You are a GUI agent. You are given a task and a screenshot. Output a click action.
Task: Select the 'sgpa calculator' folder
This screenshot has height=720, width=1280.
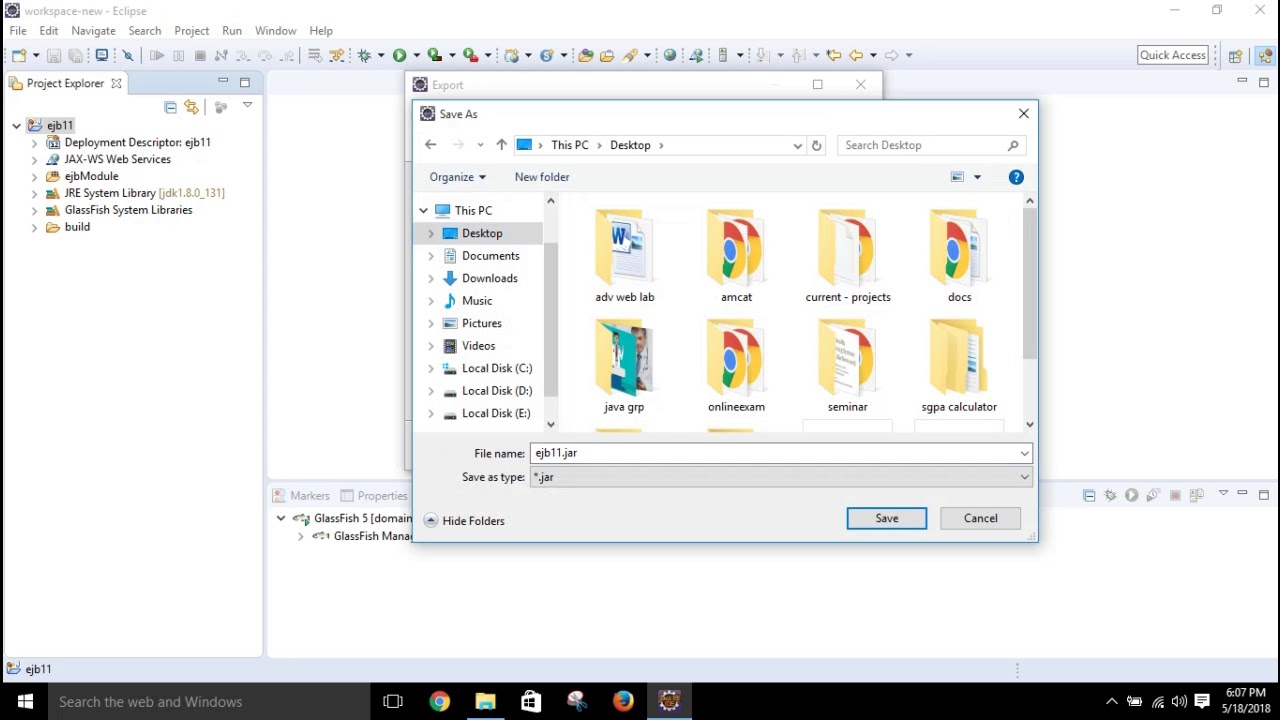[959, 366]
